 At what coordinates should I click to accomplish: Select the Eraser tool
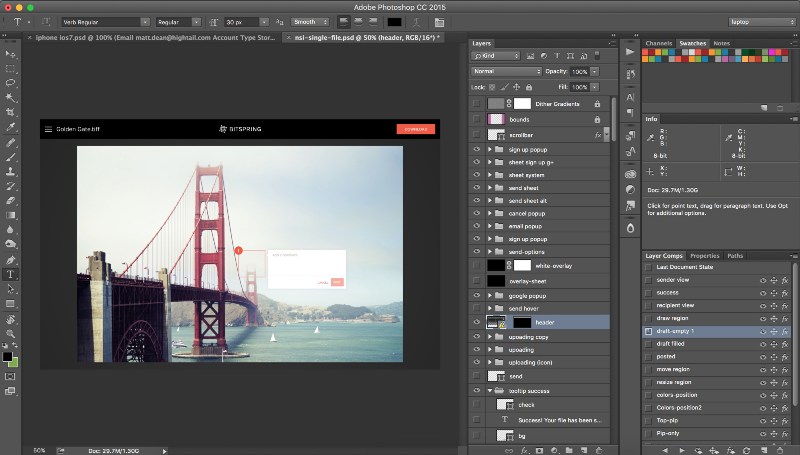point(10,200)
